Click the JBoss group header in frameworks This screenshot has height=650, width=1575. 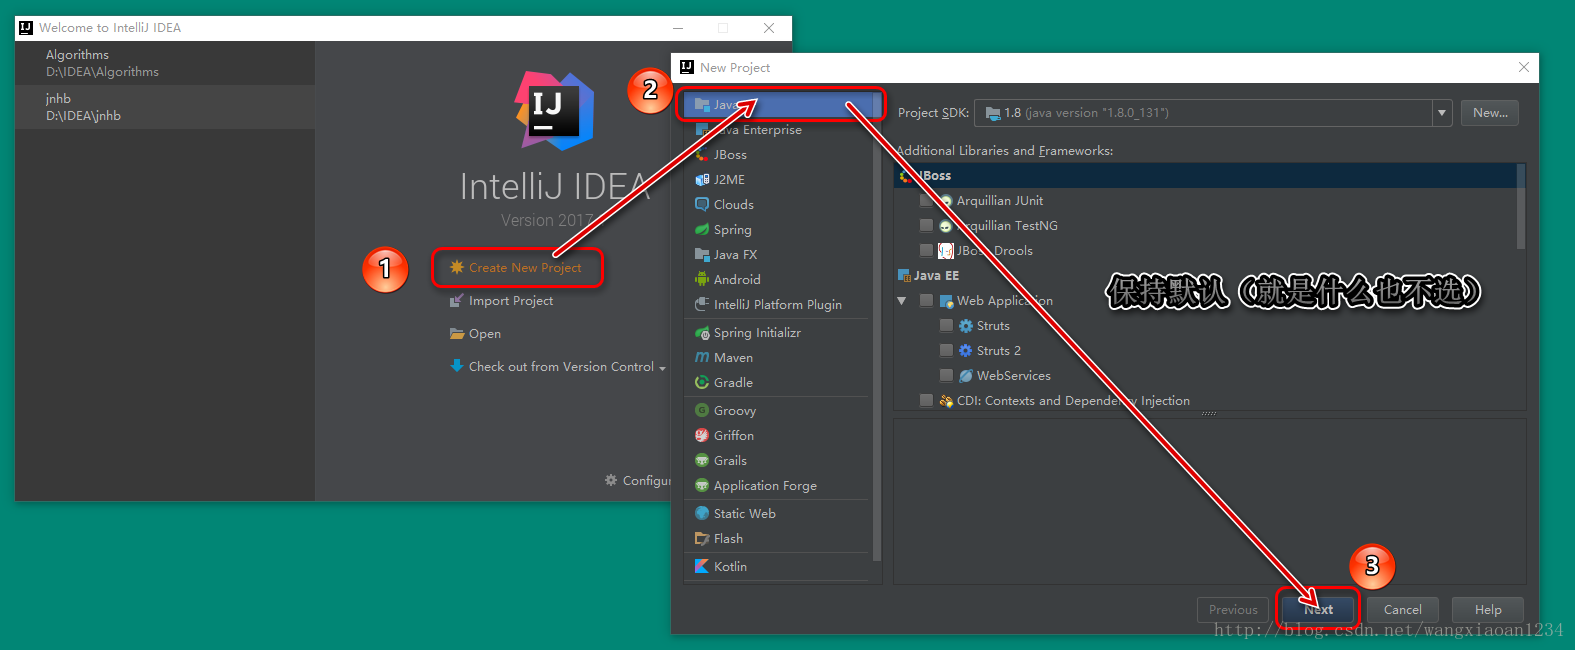[1205, 176]
